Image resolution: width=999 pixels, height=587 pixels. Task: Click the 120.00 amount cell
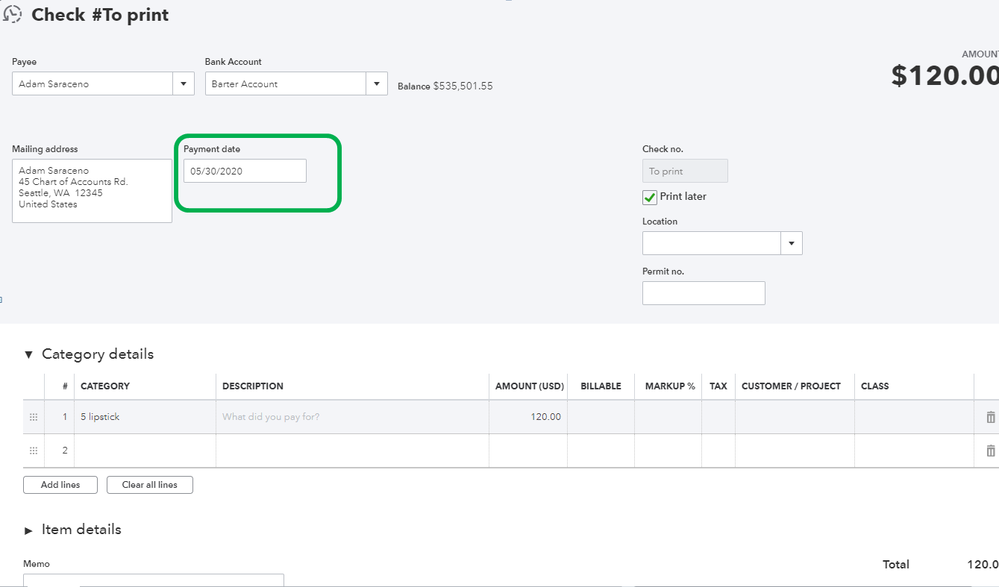click(x=528, y=417)
